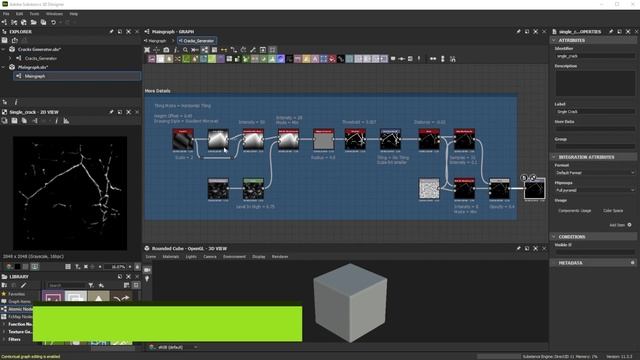Collapse the Cracks Generator.sbs package
Screen dimensions: 640x360
tap(4, 49)
